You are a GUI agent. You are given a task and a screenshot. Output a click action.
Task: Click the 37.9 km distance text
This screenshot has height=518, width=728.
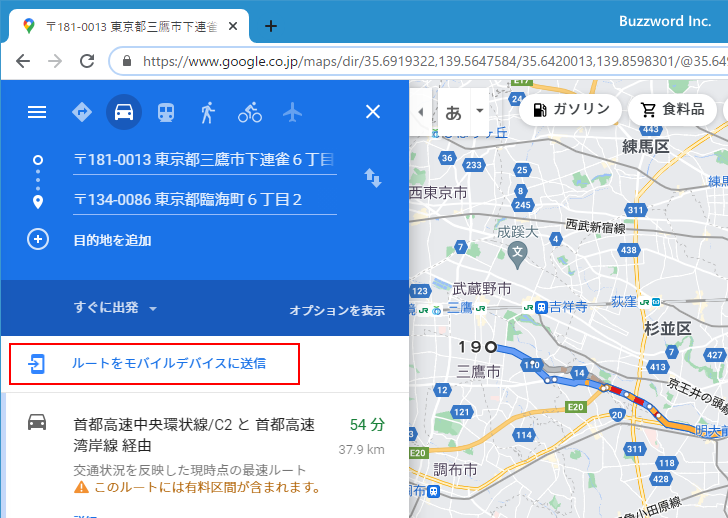click(361, 449)
